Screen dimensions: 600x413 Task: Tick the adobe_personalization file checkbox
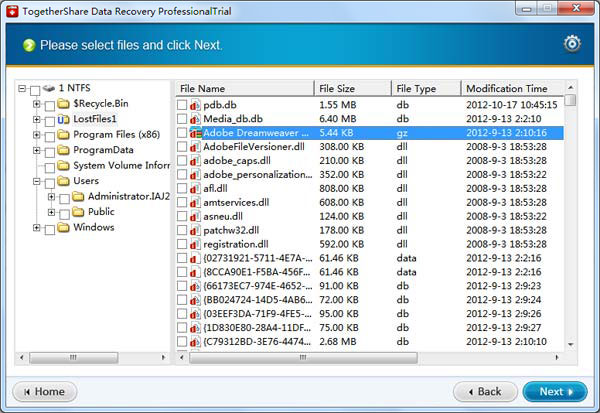[x=182, y=175]
